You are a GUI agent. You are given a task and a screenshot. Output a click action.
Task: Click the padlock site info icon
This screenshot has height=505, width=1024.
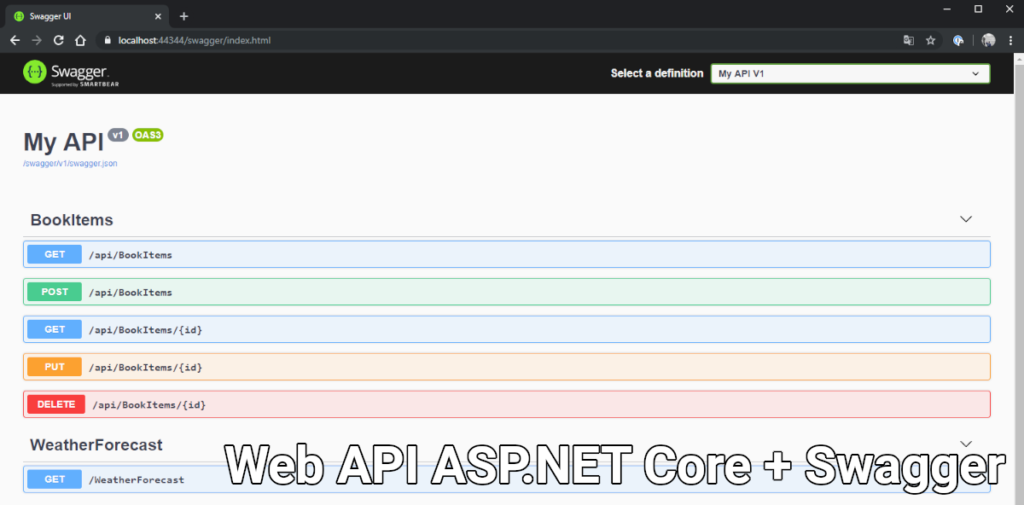(x=108, y=41)
